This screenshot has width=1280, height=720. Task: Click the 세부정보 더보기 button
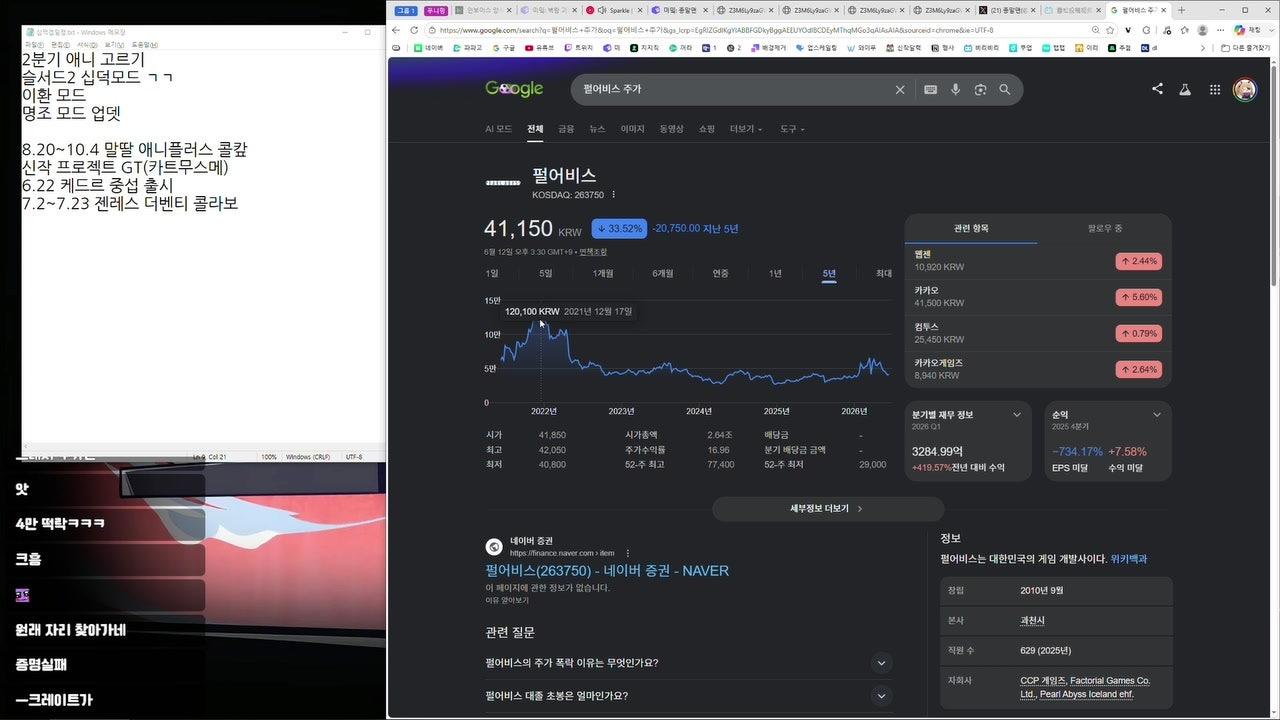[827, 508]
